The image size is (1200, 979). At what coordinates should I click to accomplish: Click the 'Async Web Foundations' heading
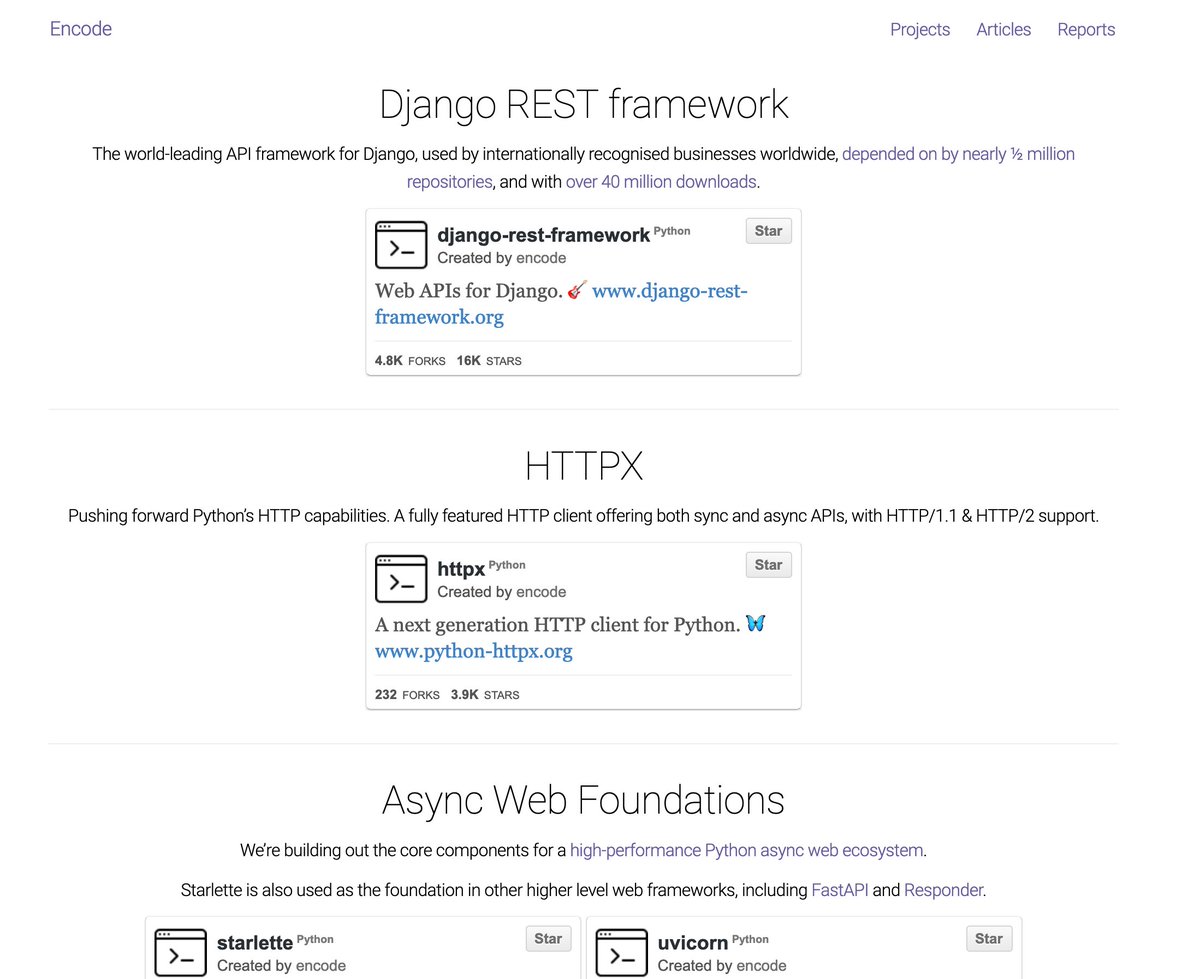583,801
